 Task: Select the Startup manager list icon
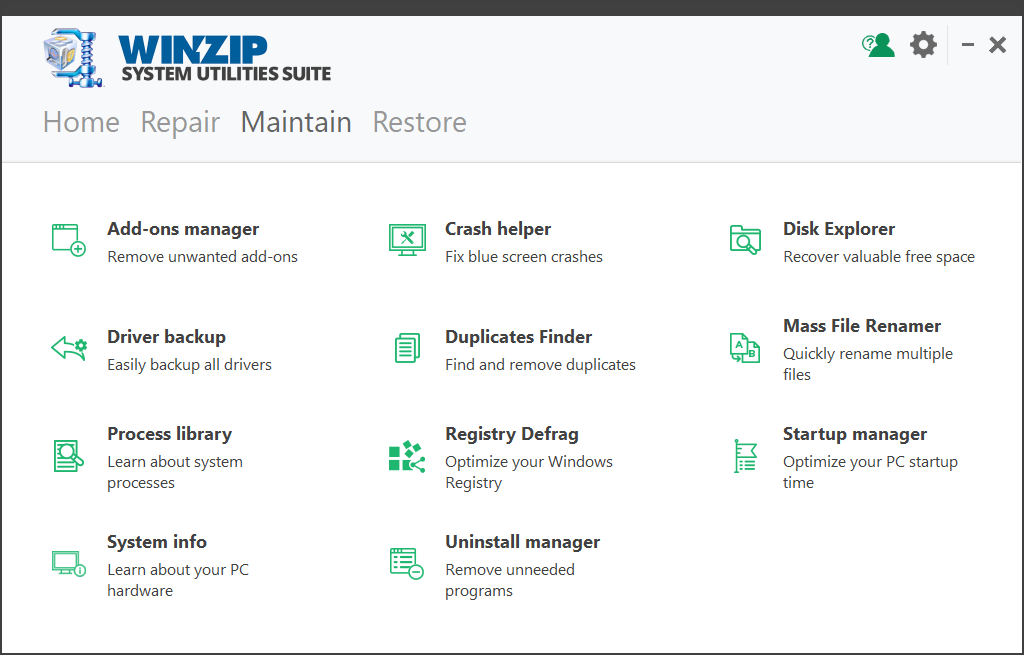point(744,455)
